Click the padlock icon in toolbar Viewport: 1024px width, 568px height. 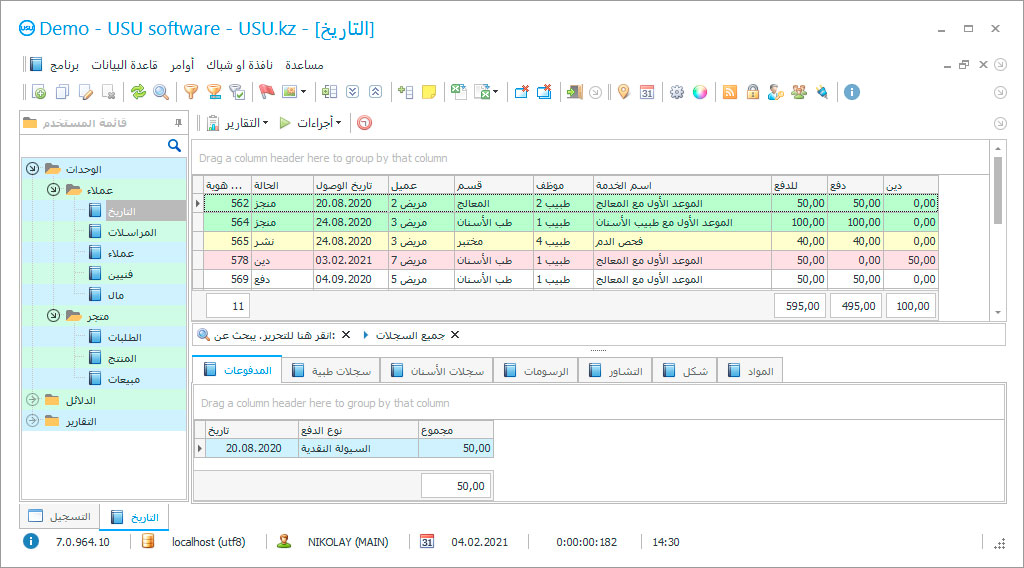752,92
